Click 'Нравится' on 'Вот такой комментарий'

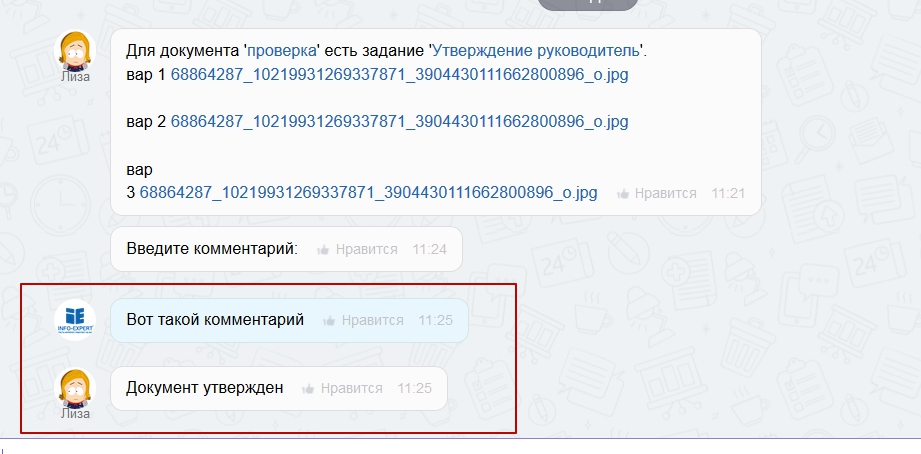point(372,321)
